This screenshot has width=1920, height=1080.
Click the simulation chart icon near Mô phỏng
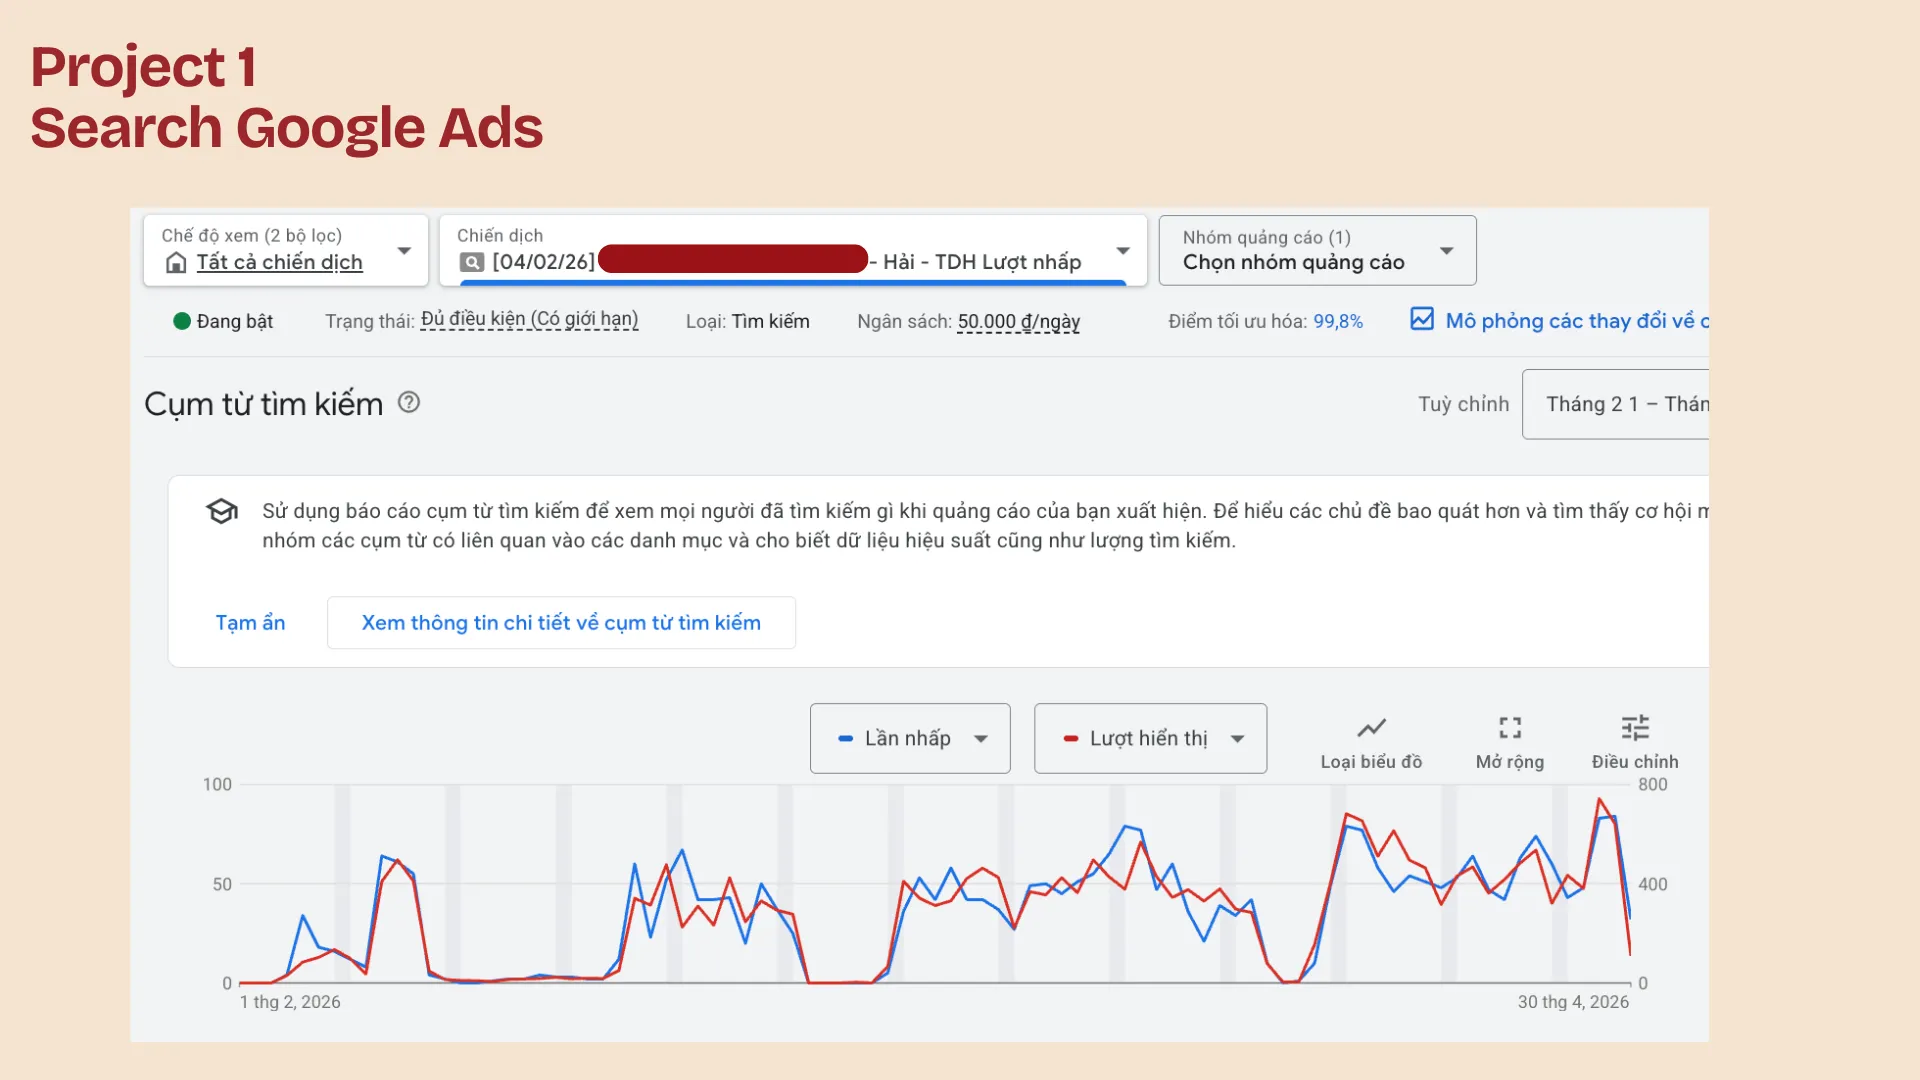(x=1422, y=319)
